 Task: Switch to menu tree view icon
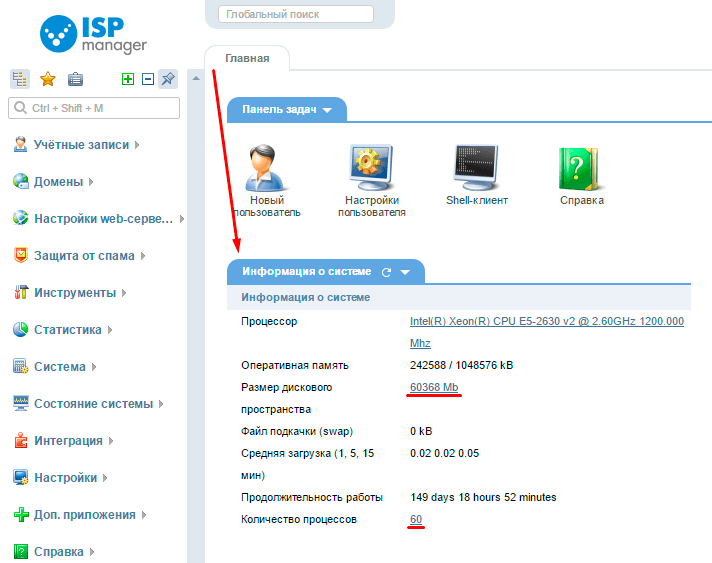point(20,79)
